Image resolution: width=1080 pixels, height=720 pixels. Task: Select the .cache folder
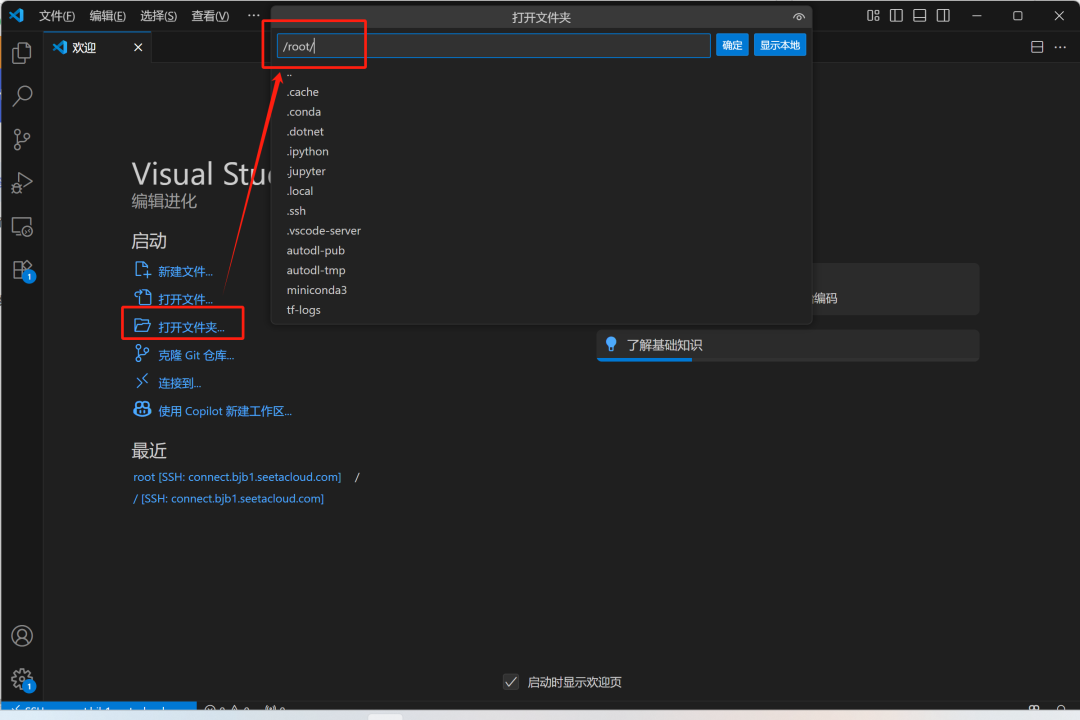[541, 92]
